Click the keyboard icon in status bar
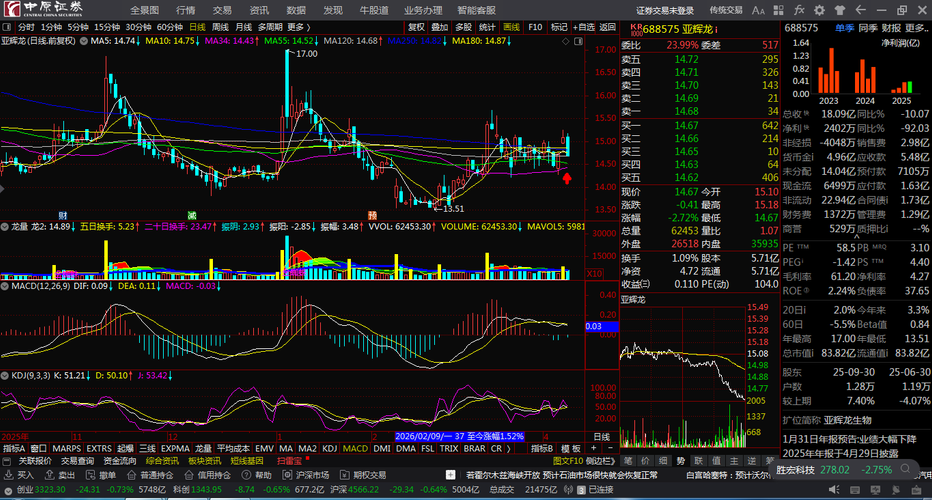Image resolution: width=932 pixels, height=500 pixels. click(855, 490)
